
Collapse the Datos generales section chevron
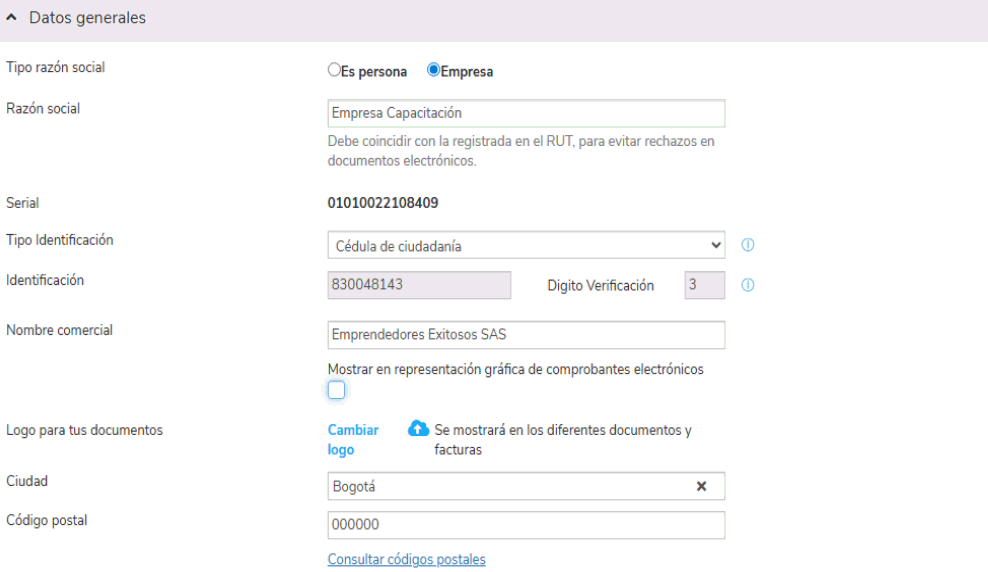[x=11, y=18]
